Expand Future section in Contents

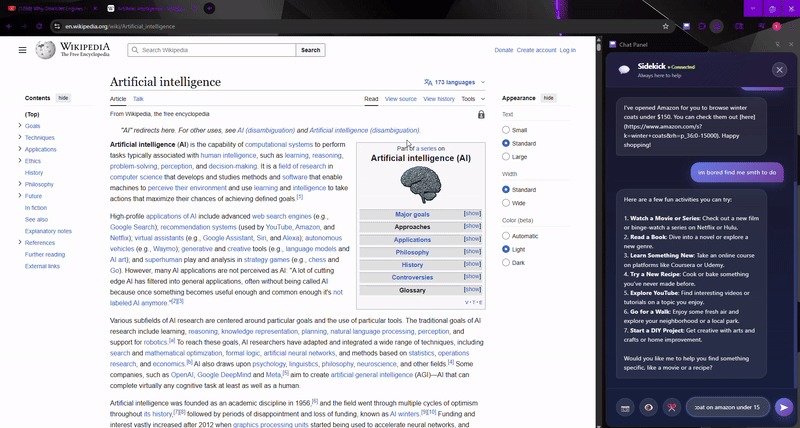point(20,196)
